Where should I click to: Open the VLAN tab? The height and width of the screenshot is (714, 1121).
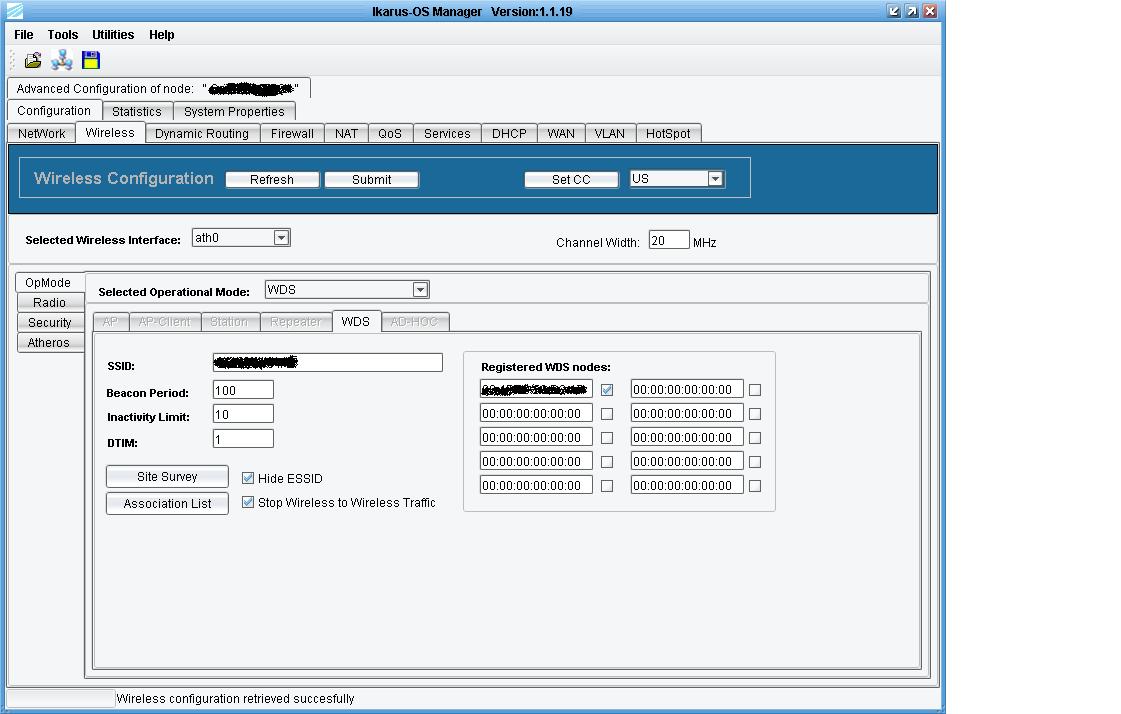[610, 134]
